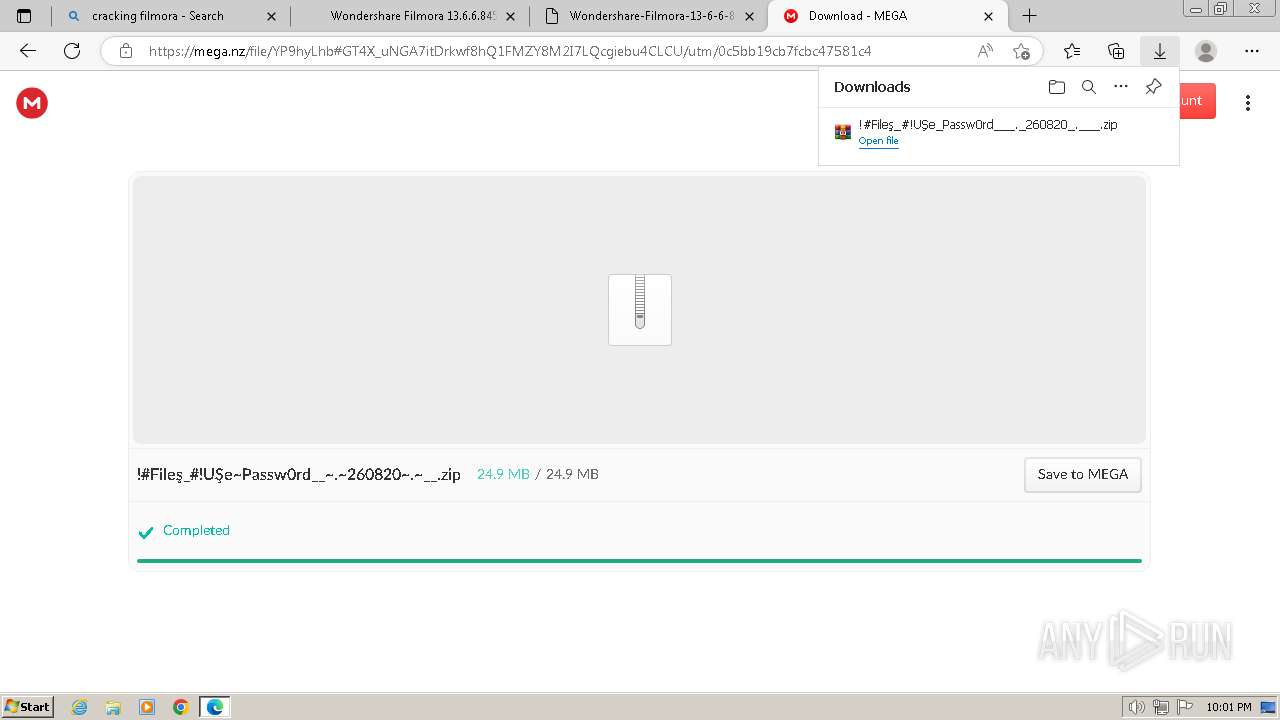This screenshot has height=720, width=1280.
Task: Click the 10:01 PM system clock
Action: point(1229,707)
